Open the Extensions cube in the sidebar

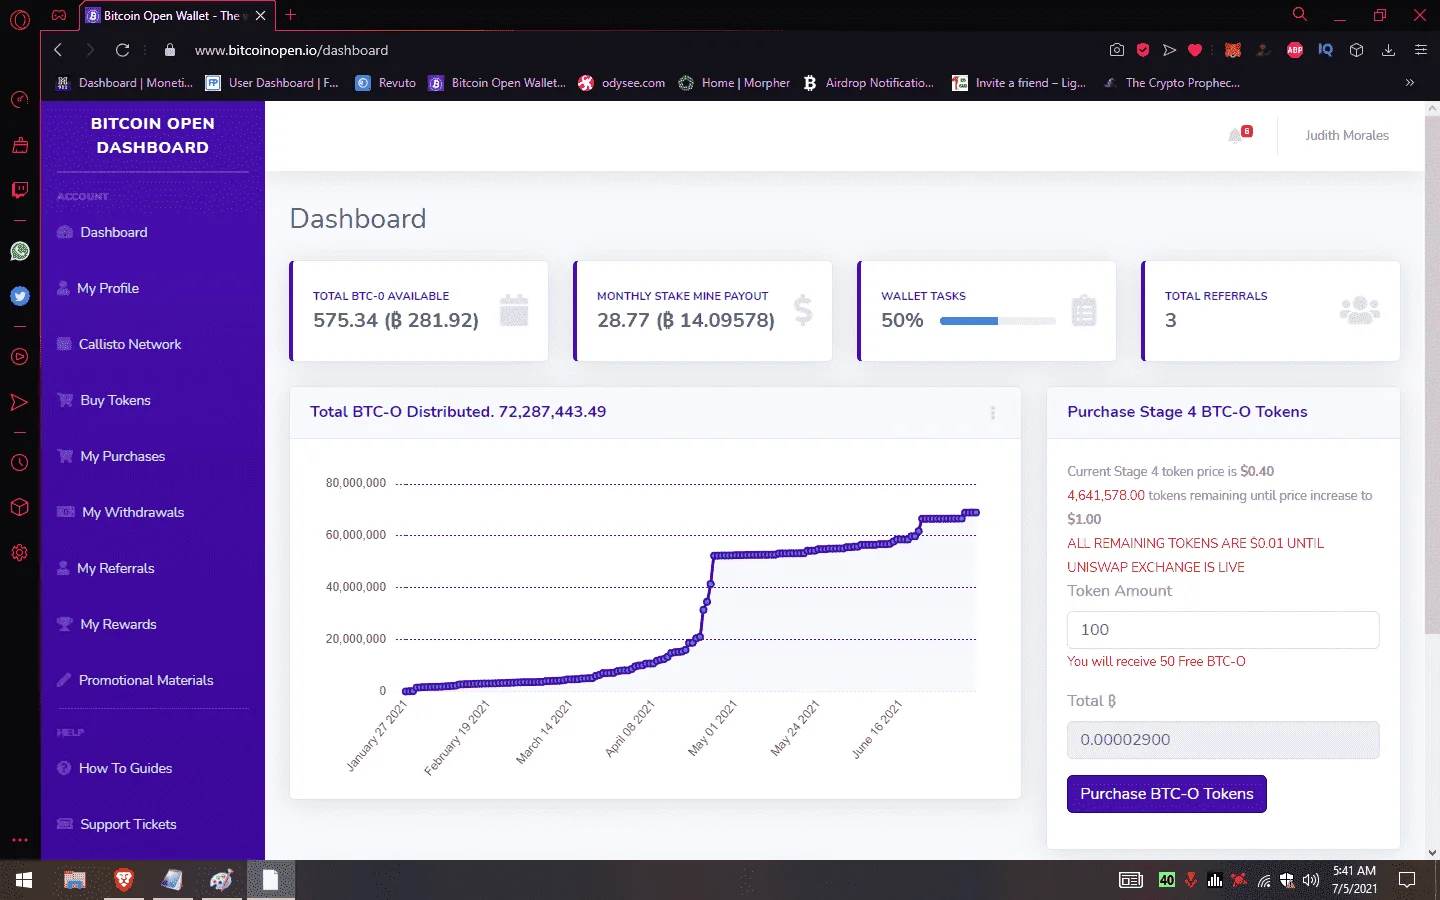coord(19,507)
